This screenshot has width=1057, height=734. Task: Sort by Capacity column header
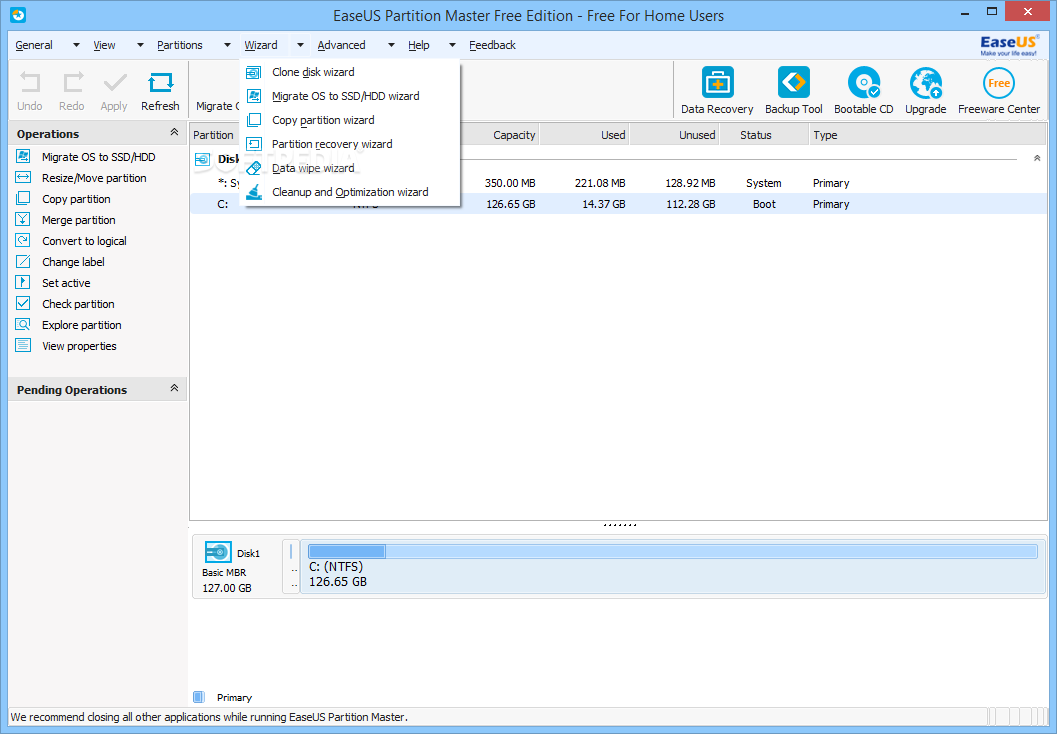[x=499, y=135]
